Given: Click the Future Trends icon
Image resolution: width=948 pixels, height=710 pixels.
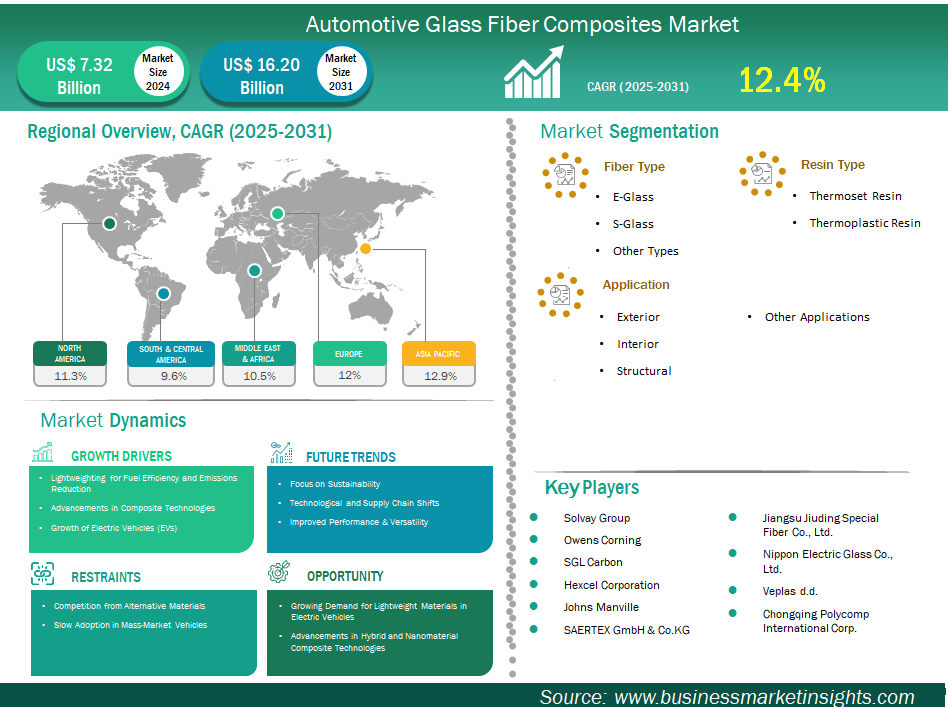Looking at the screenshot, I should 281,453.
